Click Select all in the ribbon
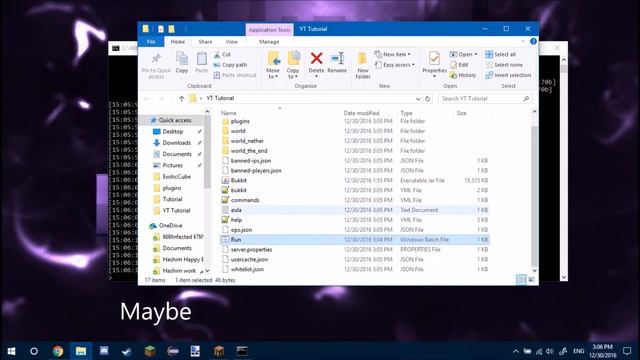The image size is (640, 360). pos(501,54)
